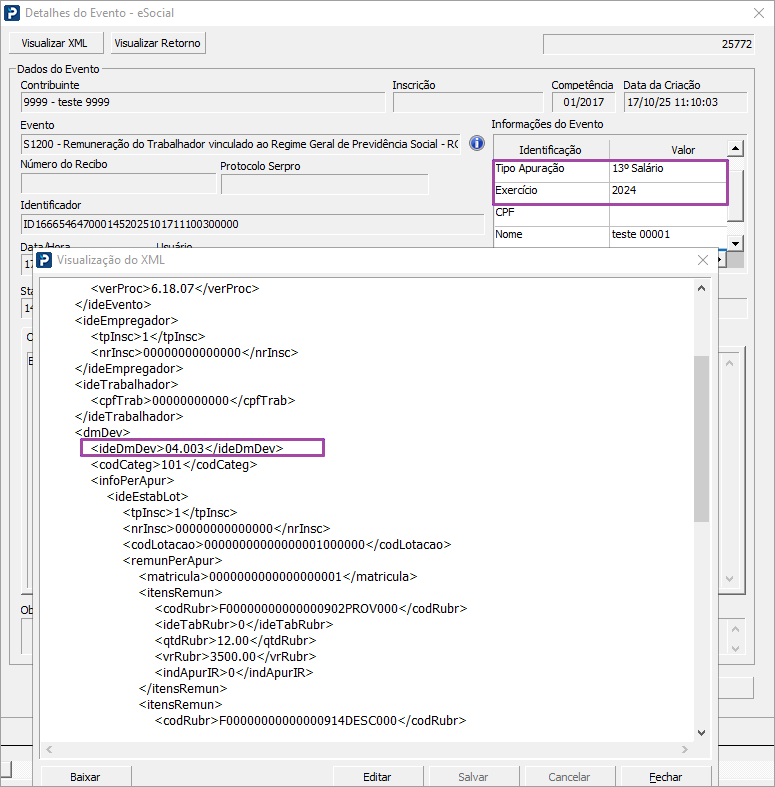Click the Editar button
The height and width of the screenshot is (787, 775).
coord(377,777)
